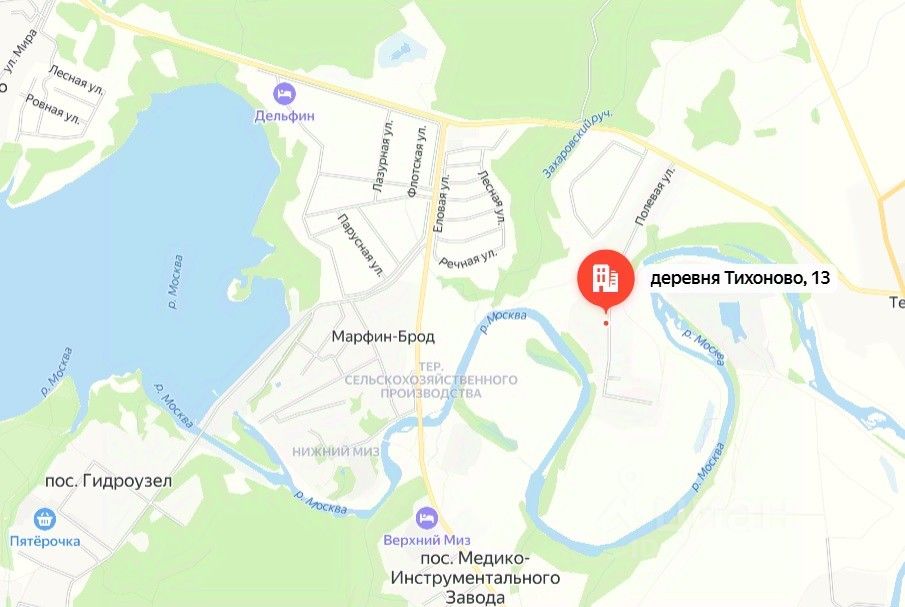
Task: Click the Верхний Миз text label
Action: click(x=427, y=541)
